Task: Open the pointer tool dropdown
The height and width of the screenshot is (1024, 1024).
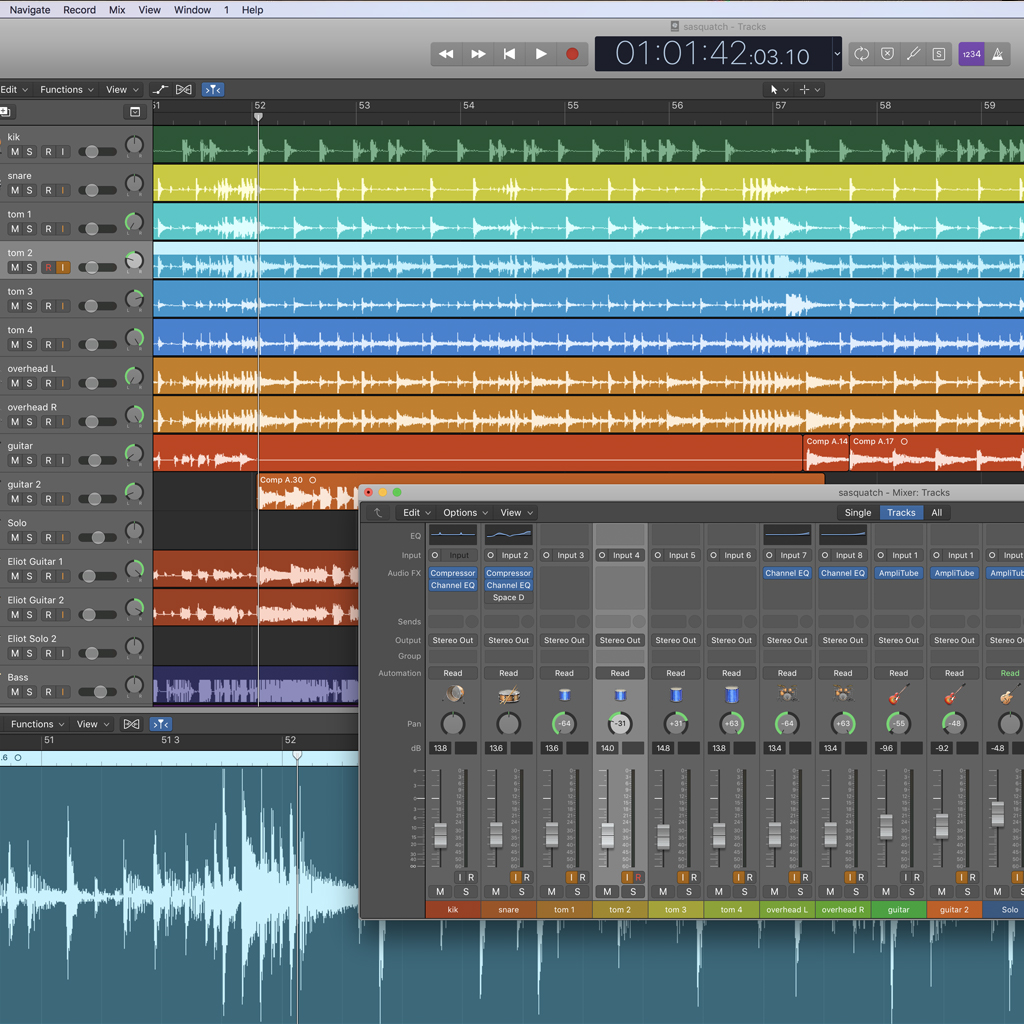Action: tap(778, 89)
